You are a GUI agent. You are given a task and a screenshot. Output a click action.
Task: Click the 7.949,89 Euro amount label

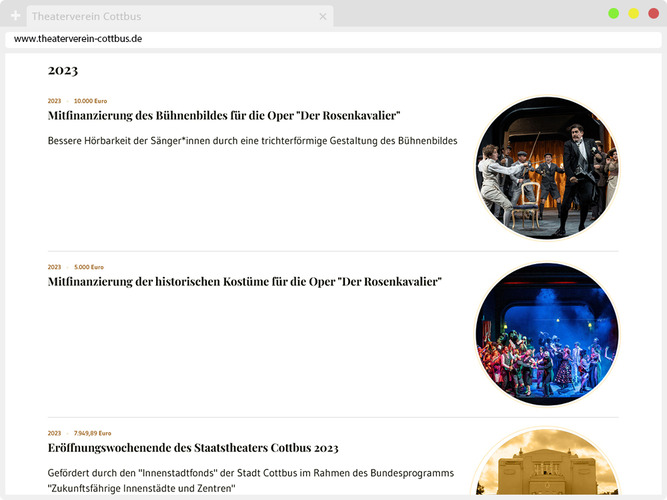pos(93,433)
